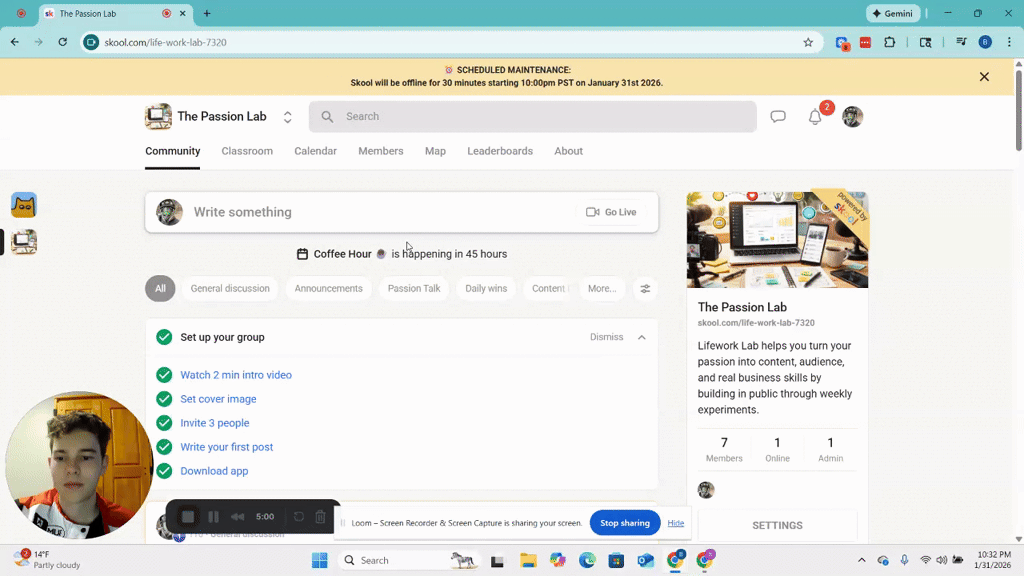
Task: Filter posts by Daily wins
Action: pos(486,289)
